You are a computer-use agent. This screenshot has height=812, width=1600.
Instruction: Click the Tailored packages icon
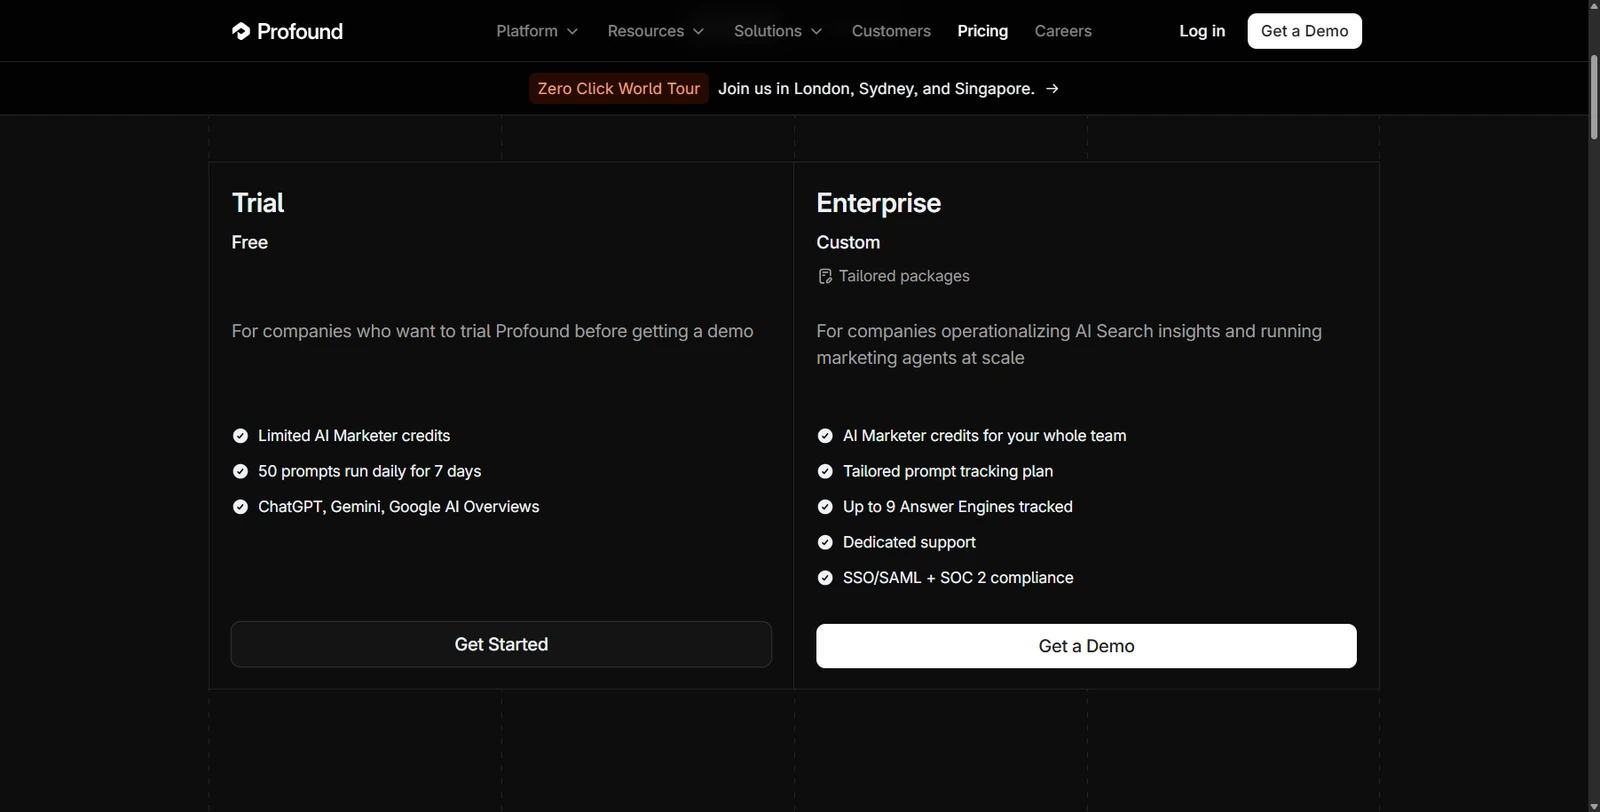[825, 276]
